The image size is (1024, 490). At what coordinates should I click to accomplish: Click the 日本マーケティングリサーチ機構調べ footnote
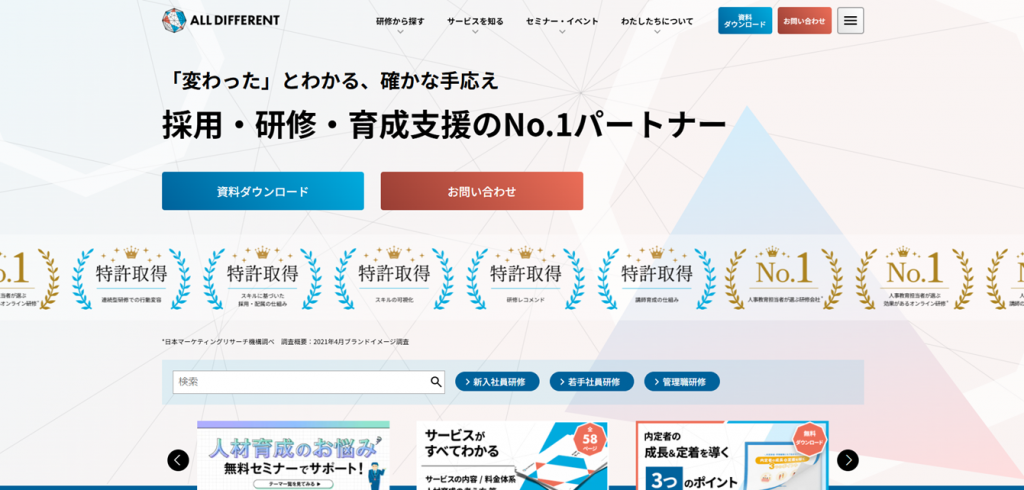point(285,341)
